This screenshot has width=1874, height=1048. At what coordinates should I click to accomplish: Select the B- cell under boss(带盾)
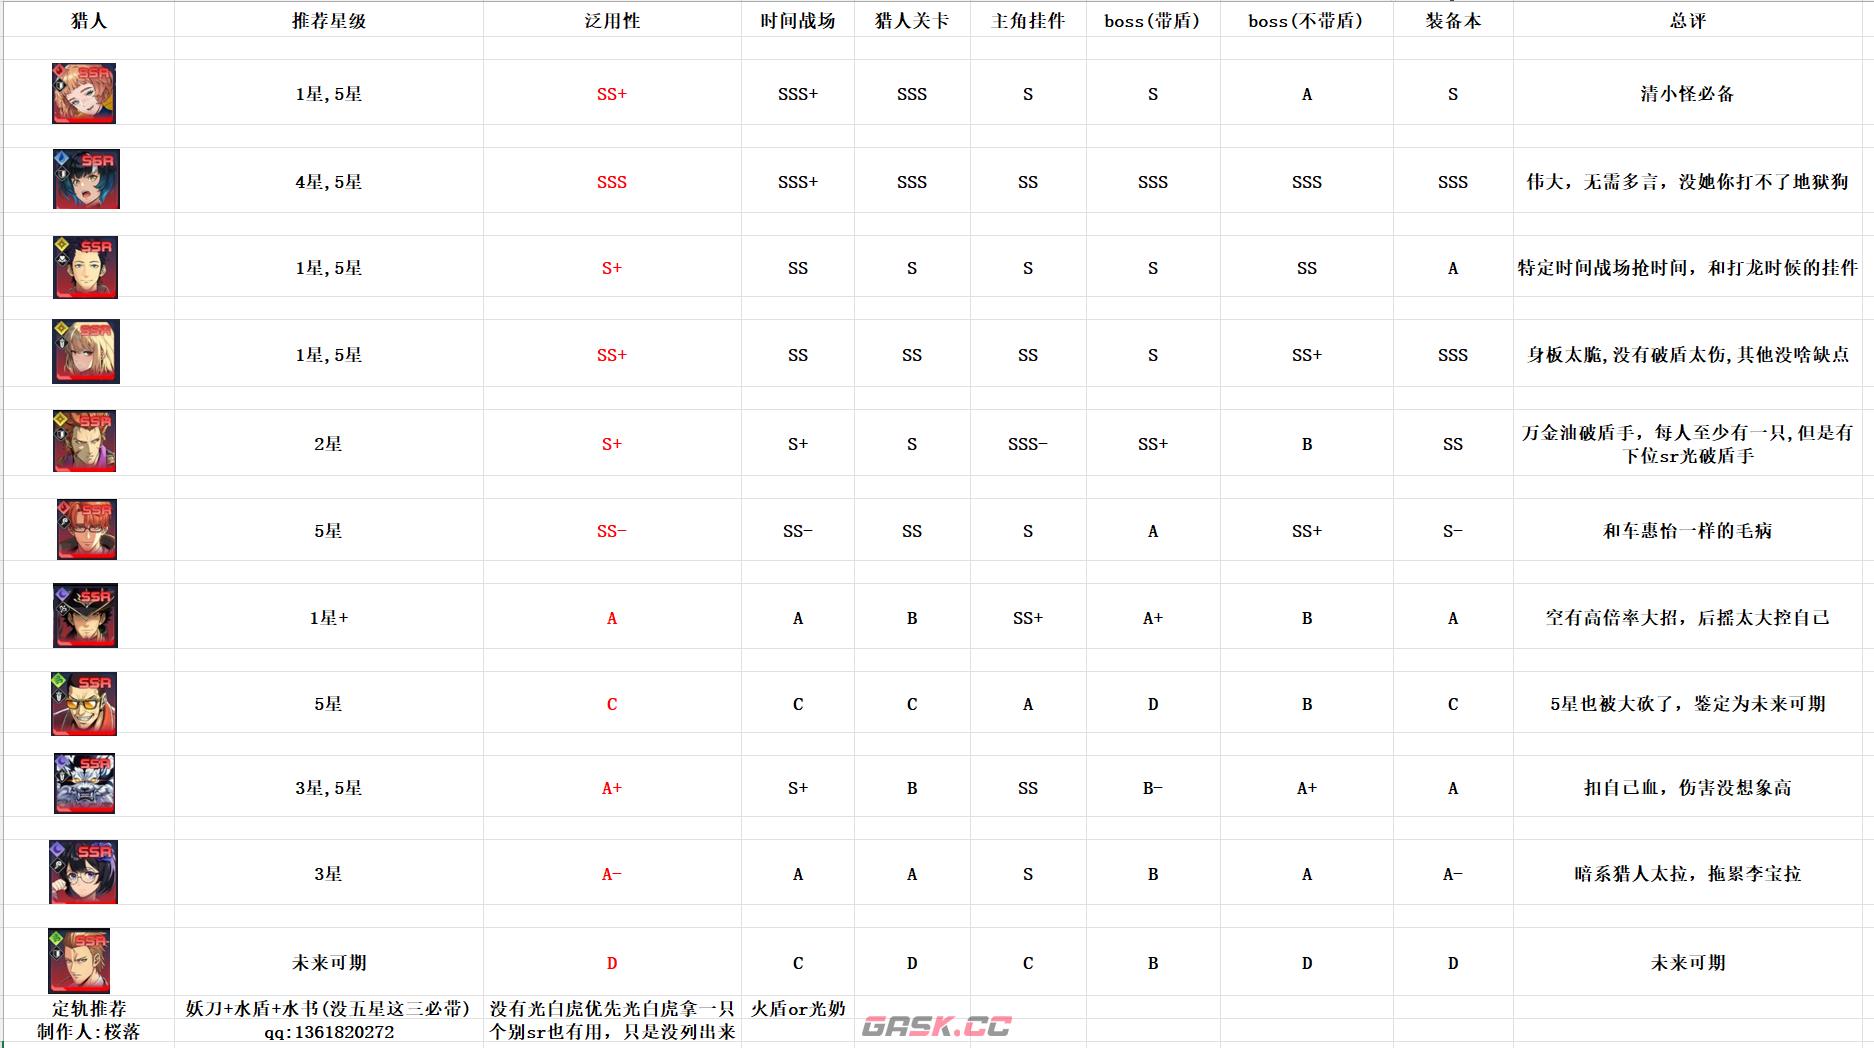[x=1152, y=788]
